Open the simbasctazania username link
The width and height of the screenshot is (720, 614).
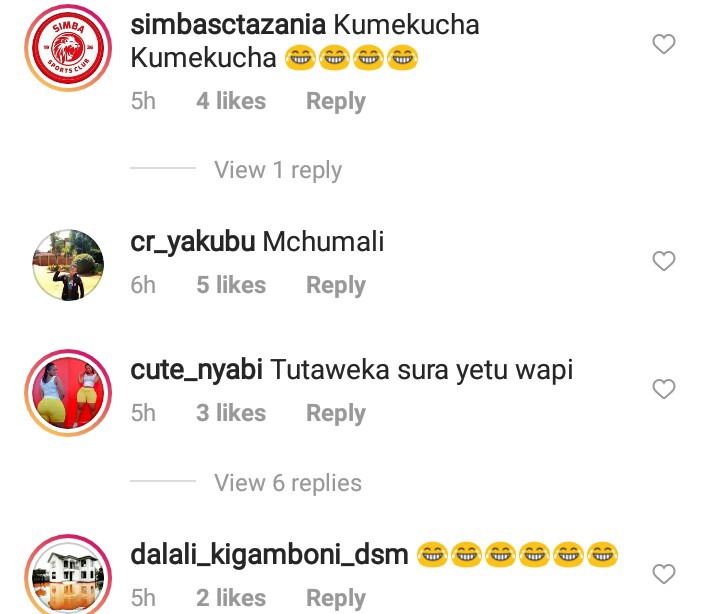coord(228,25)
